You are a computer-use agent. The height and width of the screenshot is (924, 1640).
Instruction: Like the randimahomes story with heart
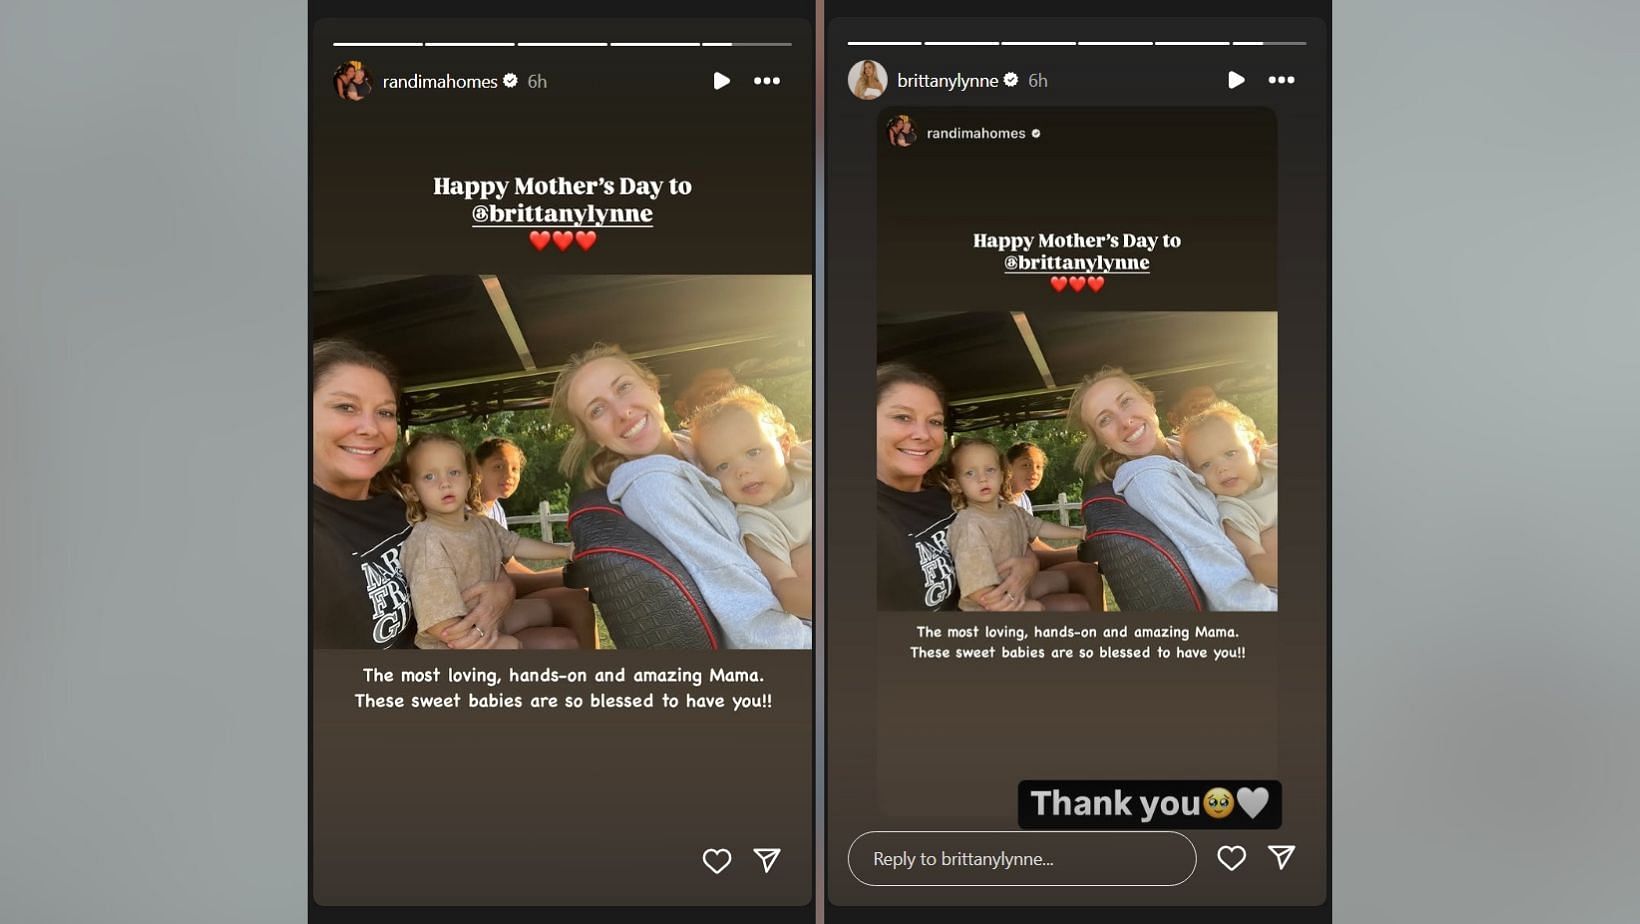click(x=717, y=861)
